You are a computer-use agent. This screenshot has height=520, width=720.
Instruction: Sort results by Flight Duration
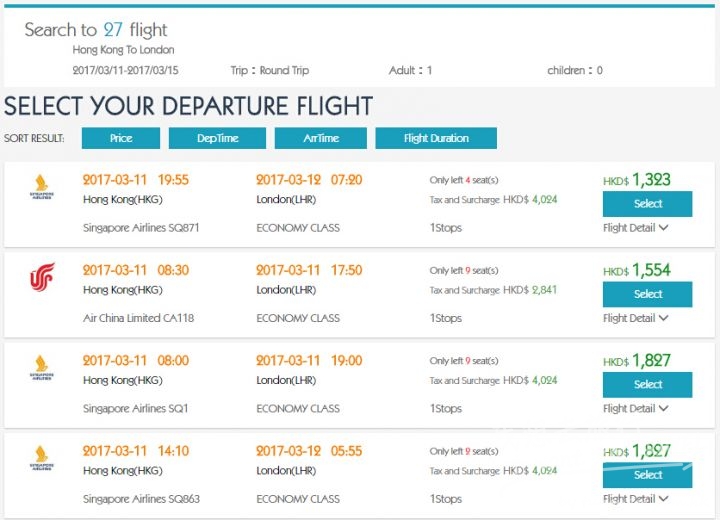coord(436,138)
